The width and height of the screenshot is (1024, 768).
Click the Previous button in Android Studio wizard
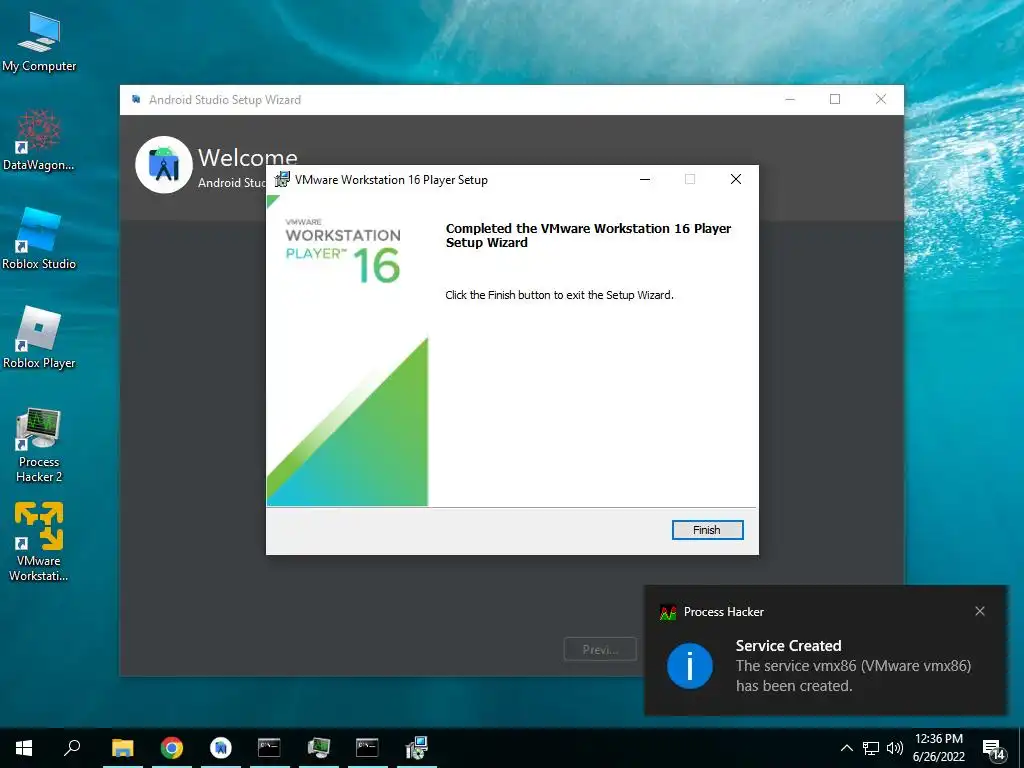(x=600, y=649)
